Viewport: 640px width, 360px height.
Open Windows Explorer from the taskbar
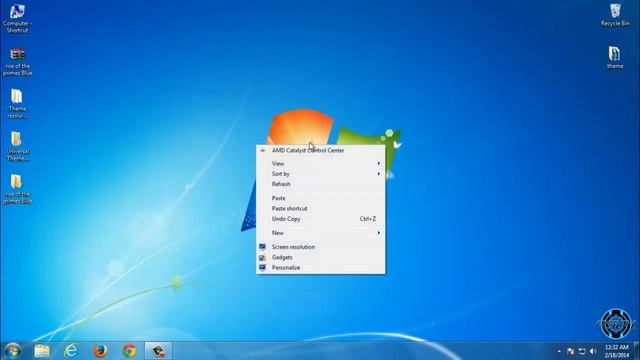[x=42, y=351]
